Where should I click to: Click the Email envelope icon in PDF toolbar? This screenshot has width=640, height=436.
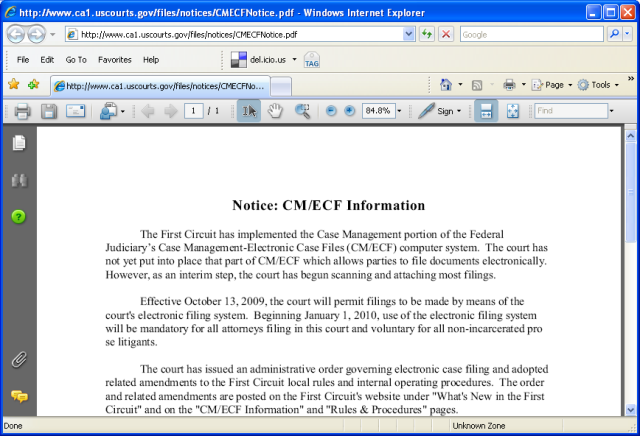pyautogui.click(x=75, y=111)
